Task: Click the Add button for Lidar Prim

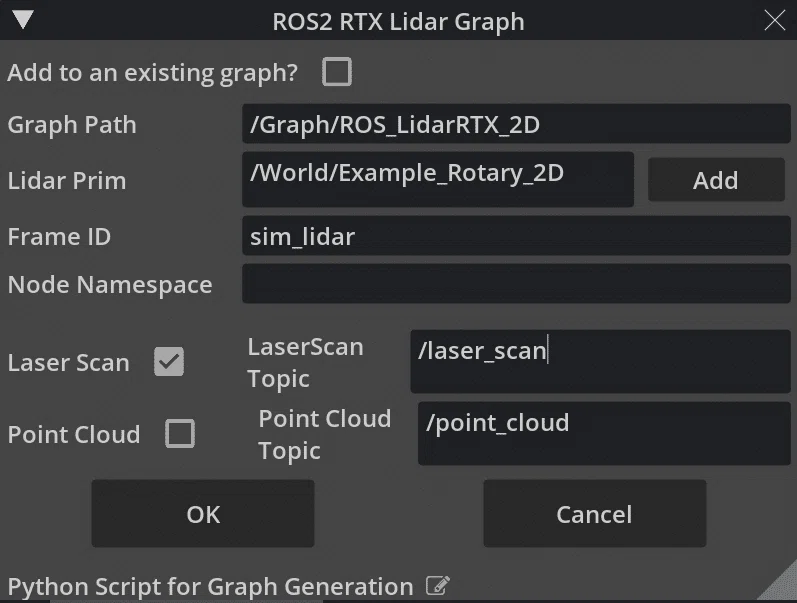Action: [716, 180]
